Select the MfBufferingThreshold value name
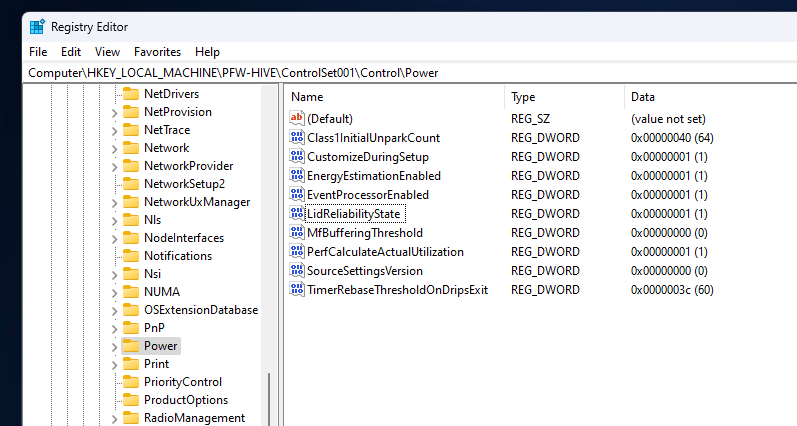 click(x=365, y=233)
